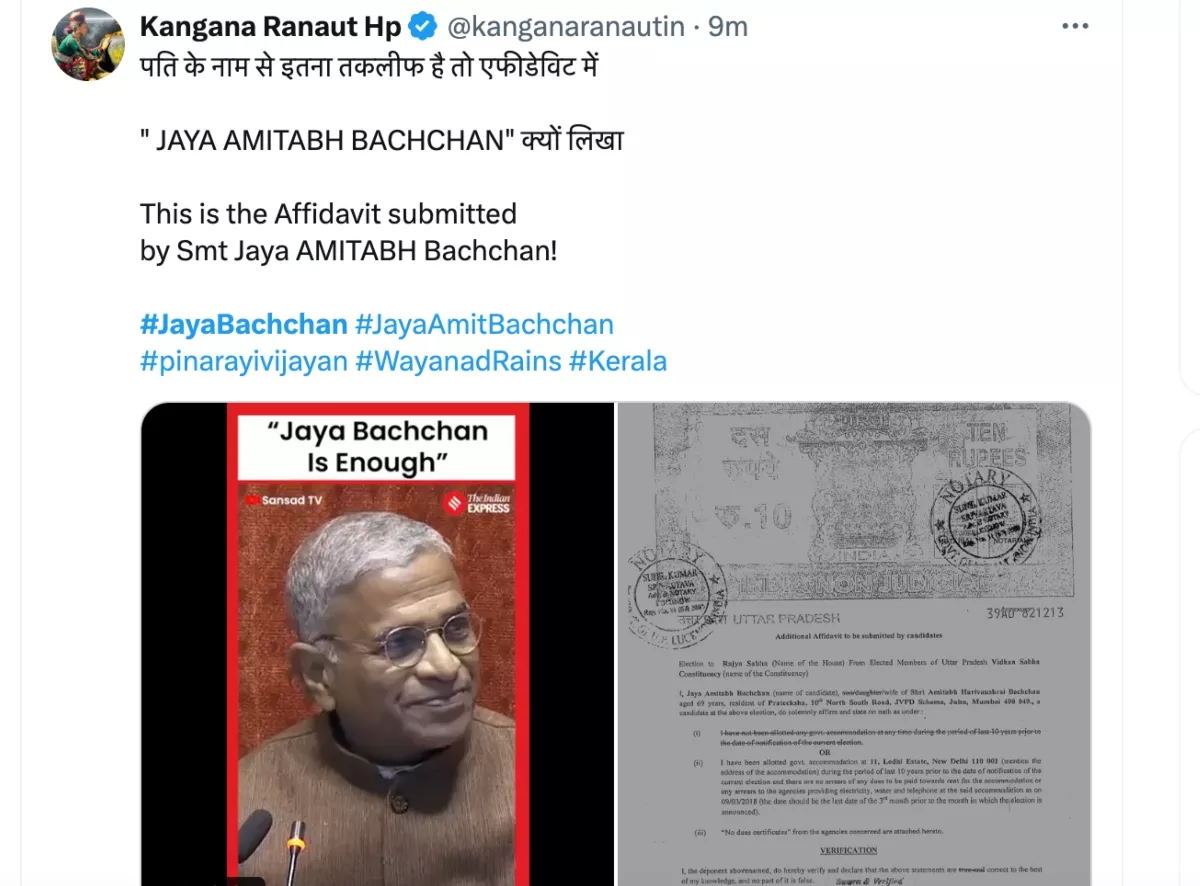The height and width of the screenshot is (886, 1200).
Task: Click the blue verified badge
Action: coord(425,27)
